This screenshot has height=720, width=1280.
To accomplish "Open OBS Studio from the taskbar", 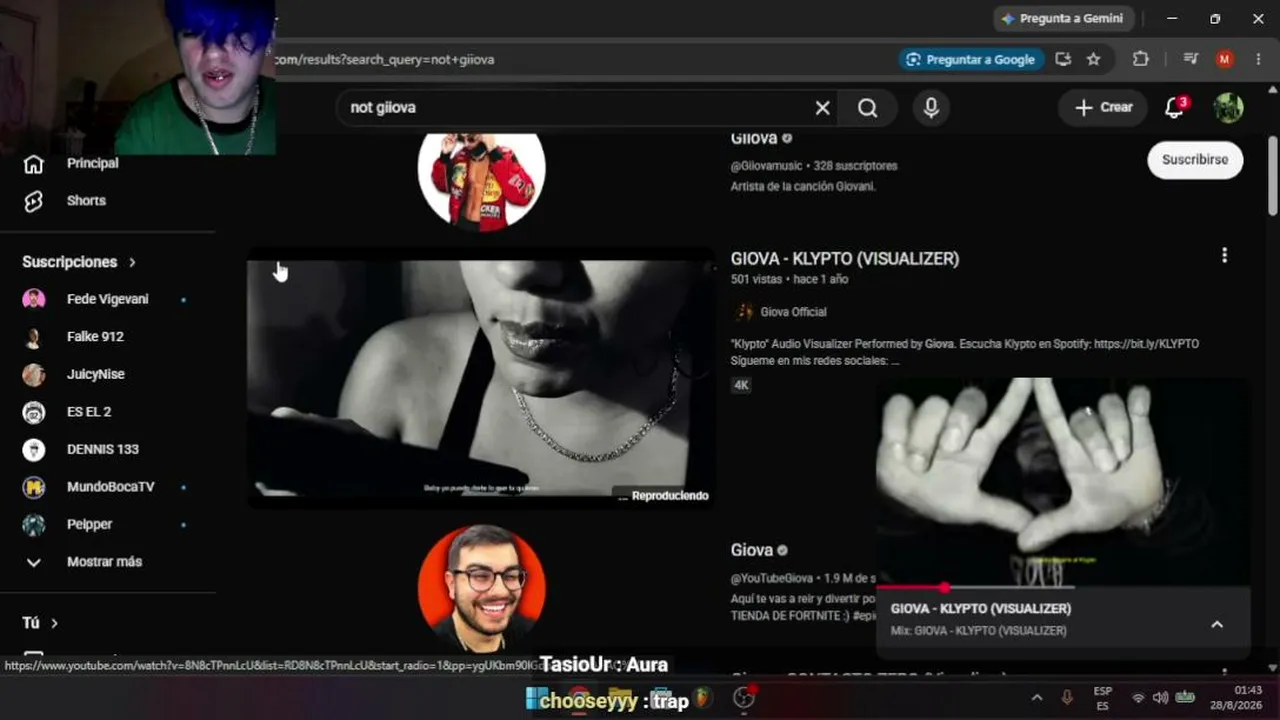I will coord(744,698).
